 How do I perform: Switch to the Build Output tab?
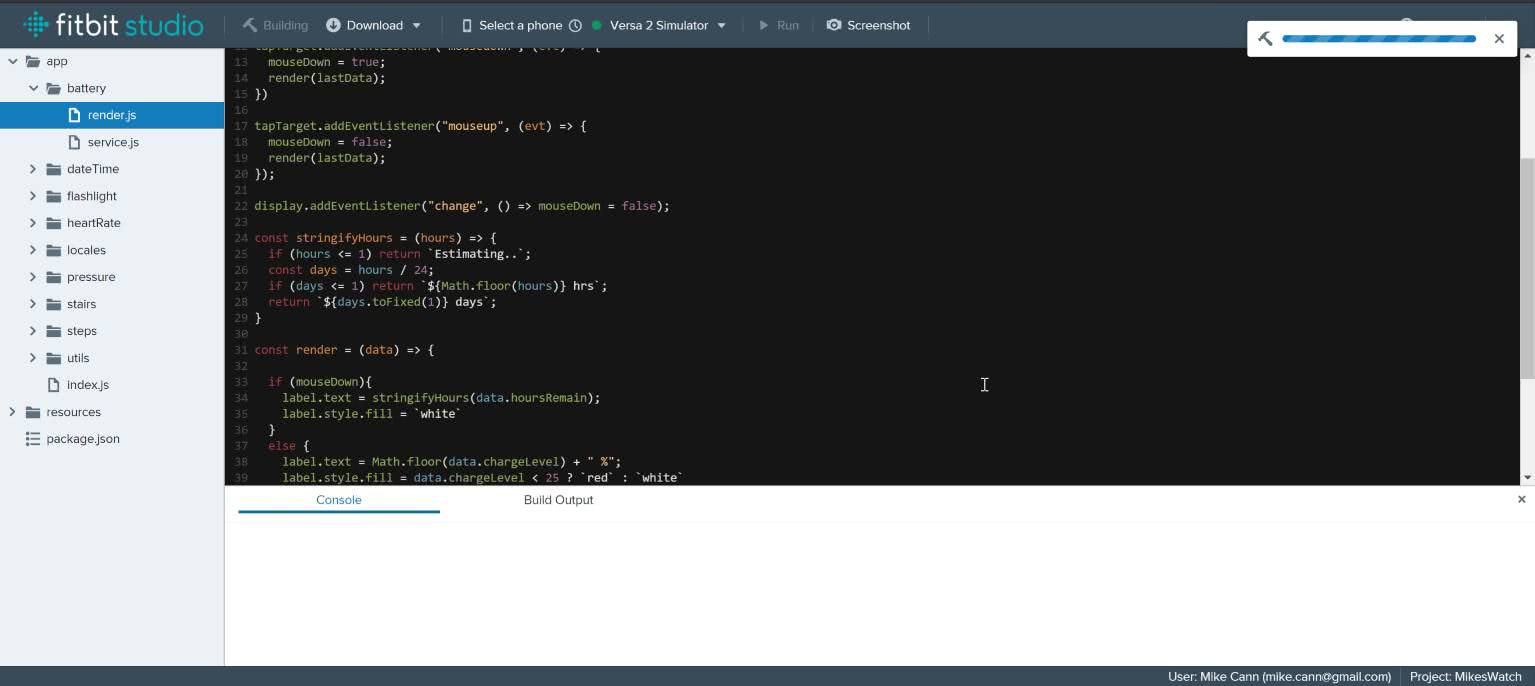[558, 500]
